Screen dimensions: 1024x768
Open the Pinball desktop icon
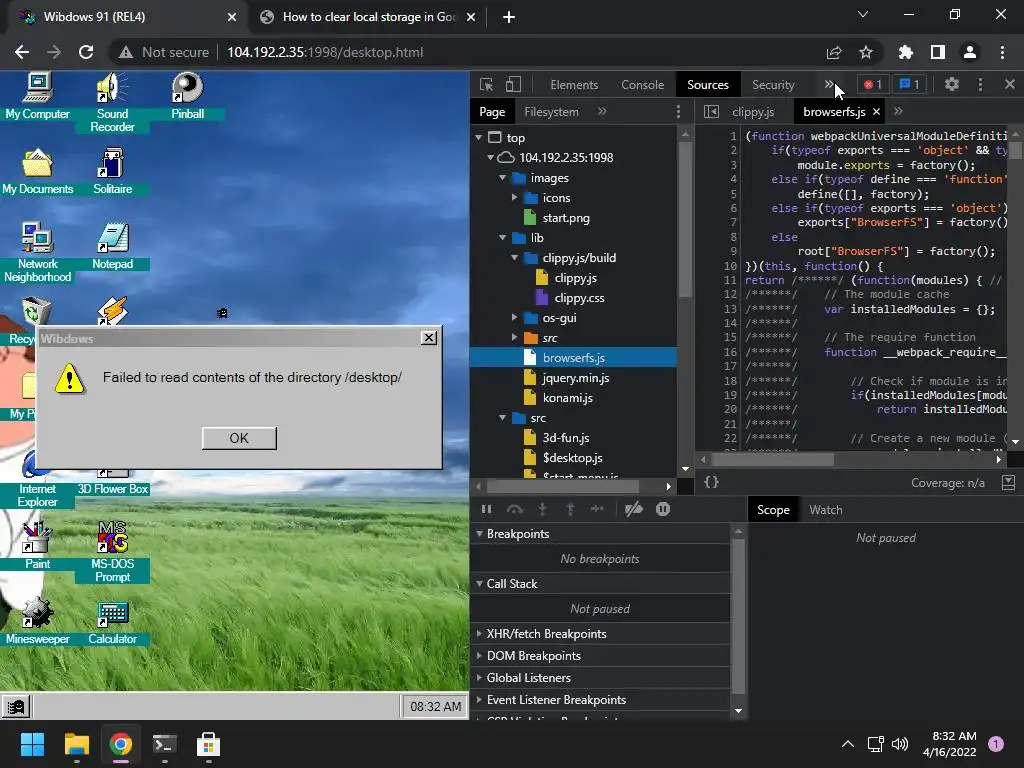(187, 96)
